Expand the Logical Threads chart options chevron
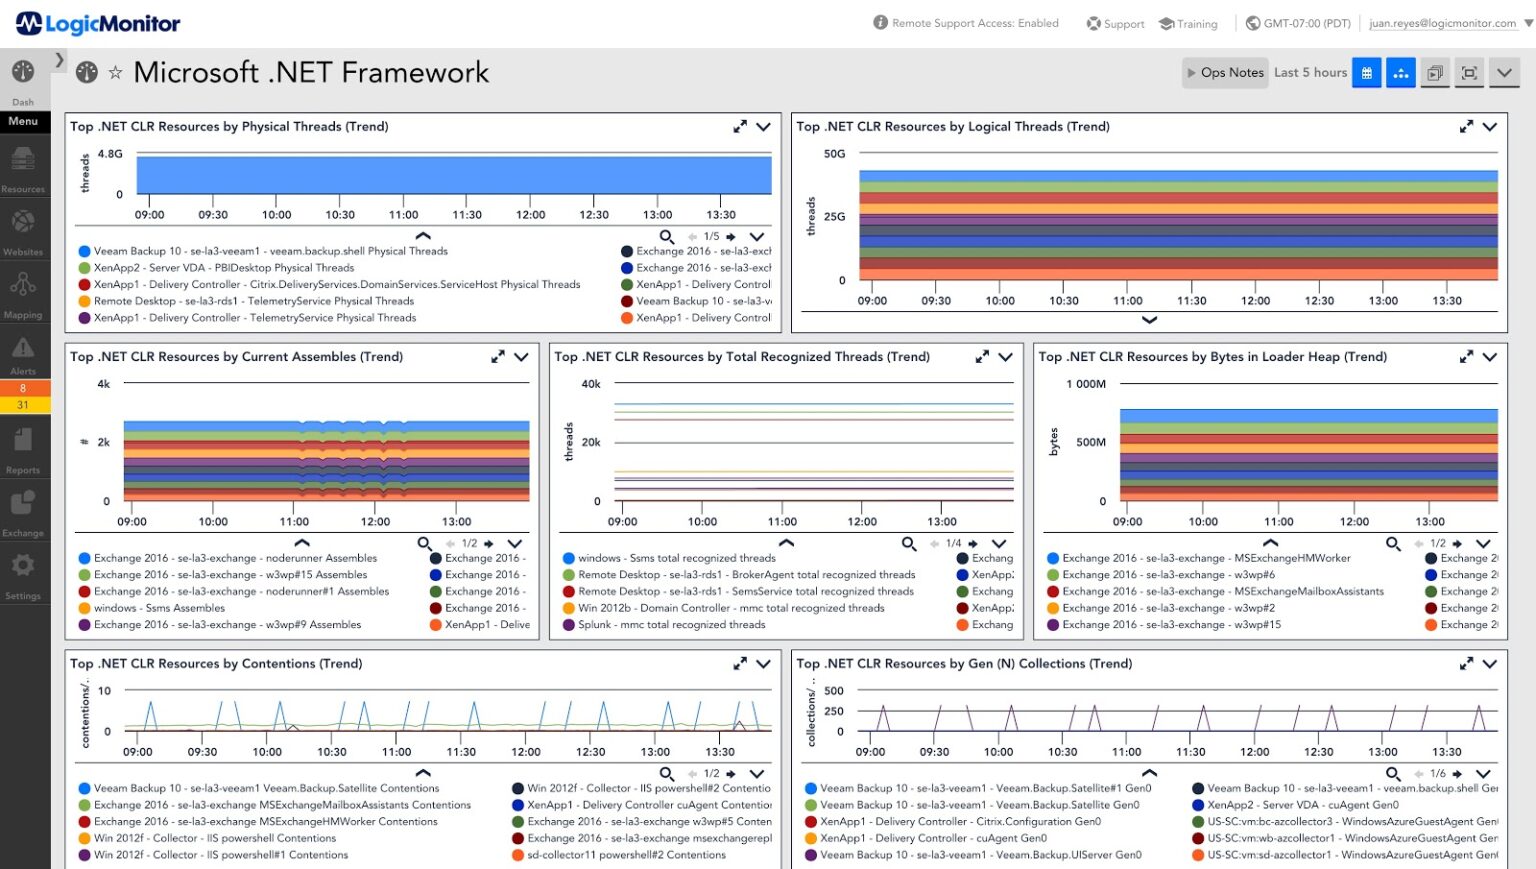 coord(1489,126)
